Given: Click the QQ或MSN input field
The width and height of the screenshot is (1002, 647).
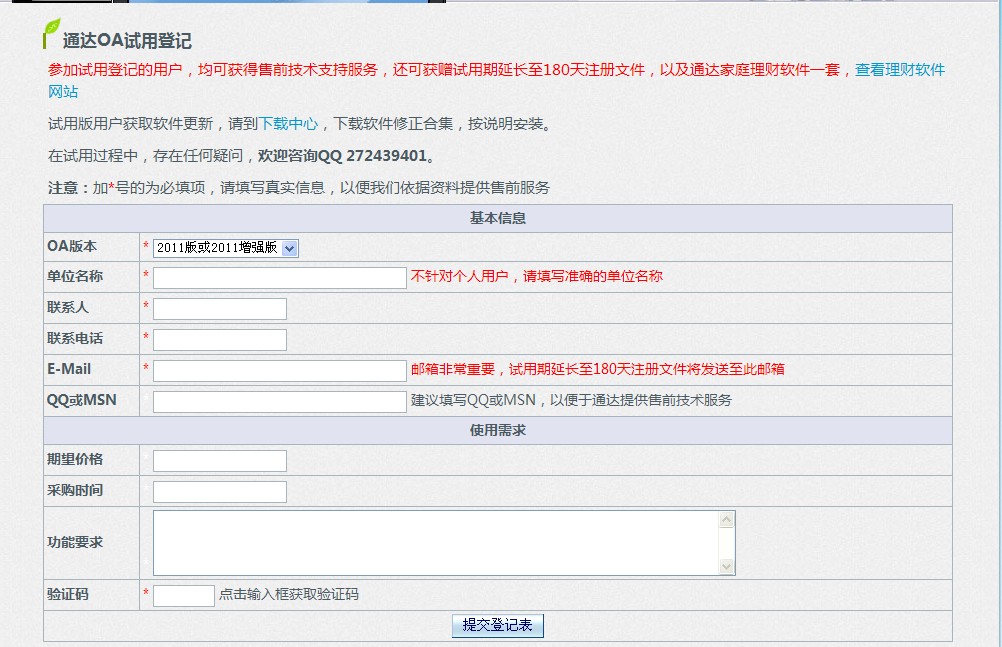Looking at the screenshot, I should [x=280, y=401].
